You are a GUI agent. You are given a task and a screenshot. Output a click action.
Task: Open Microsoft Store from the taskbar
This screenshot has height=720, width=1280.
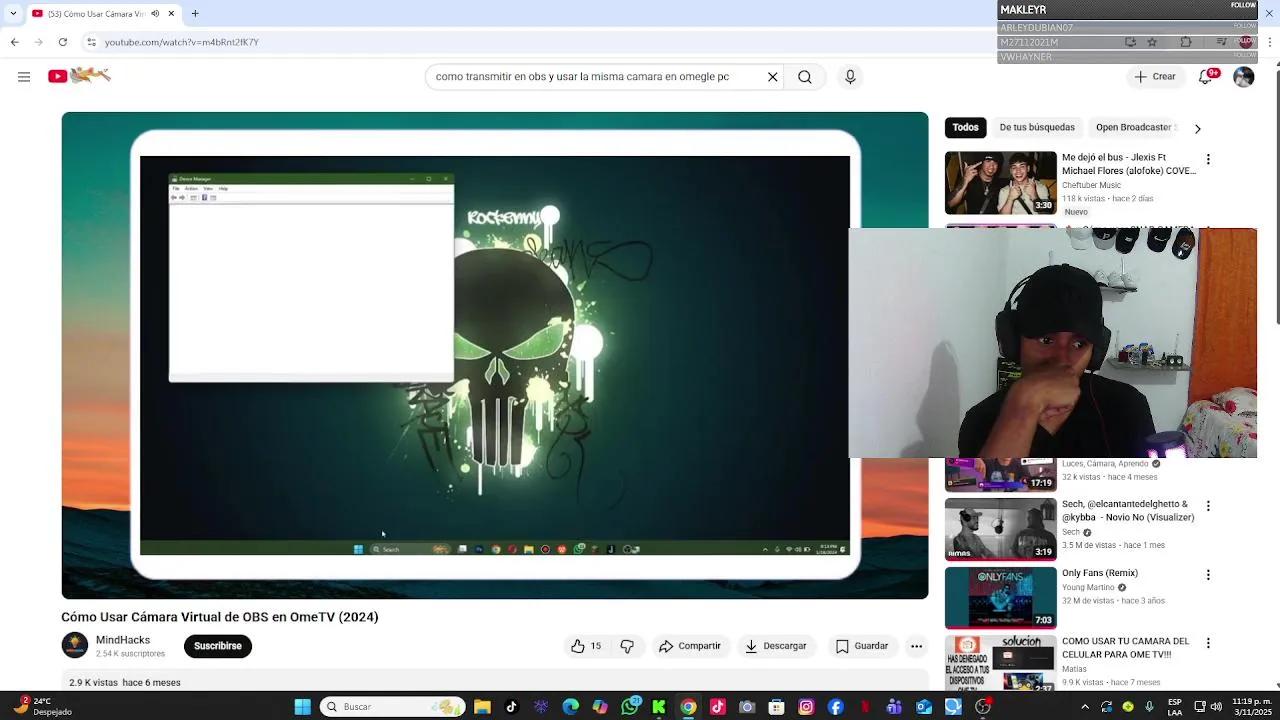(x=777, y=707)
